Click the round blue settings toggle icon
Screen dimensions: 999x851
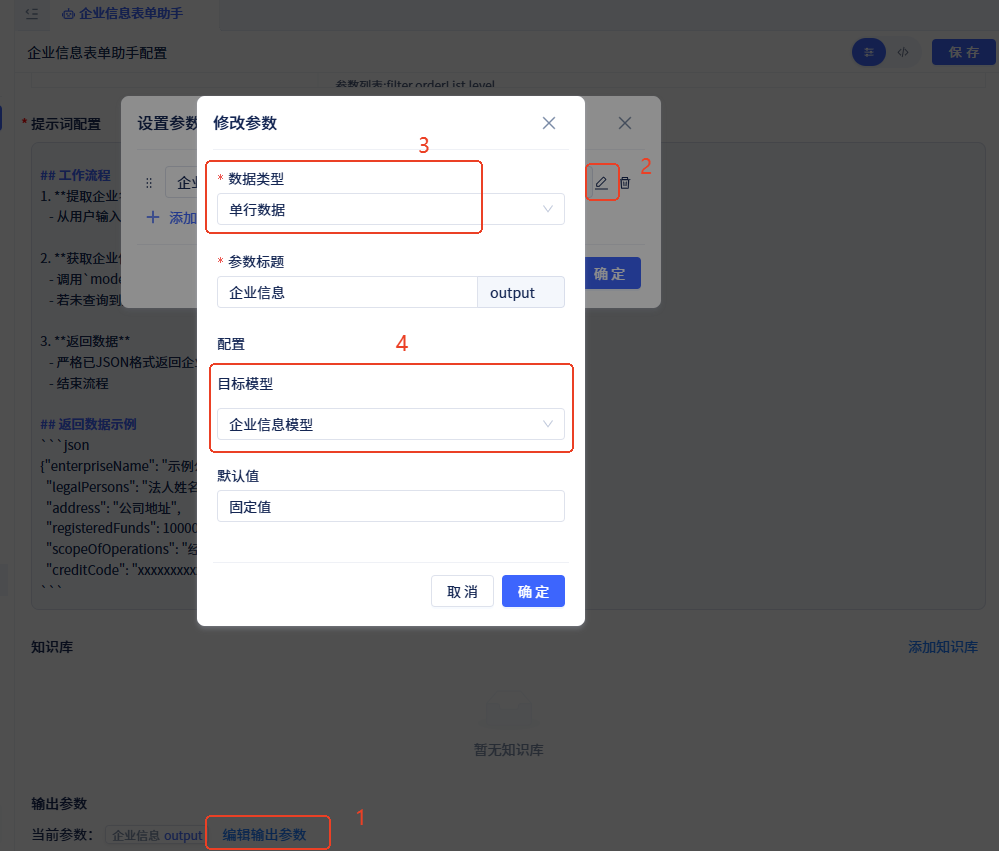tap(868, 52)
